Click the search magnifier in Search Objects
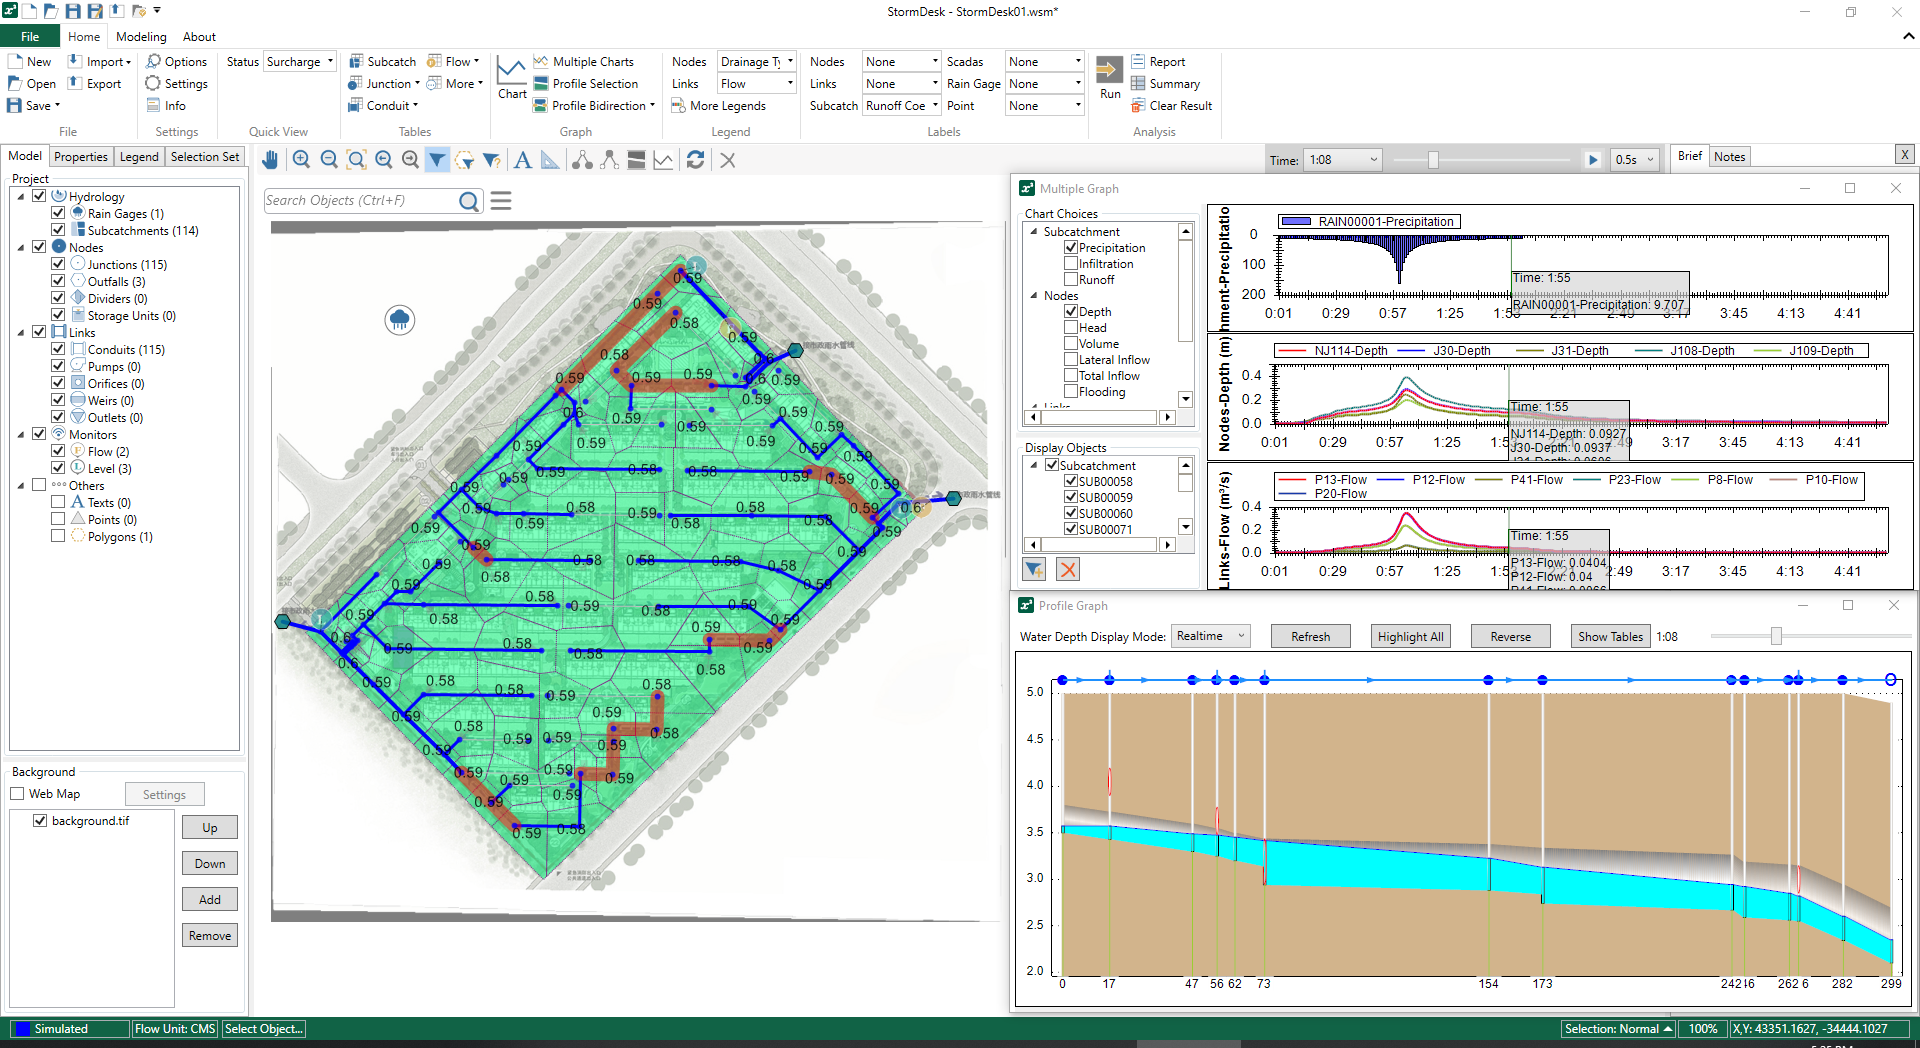1920x1048 pixels. [x=469, y=201]
